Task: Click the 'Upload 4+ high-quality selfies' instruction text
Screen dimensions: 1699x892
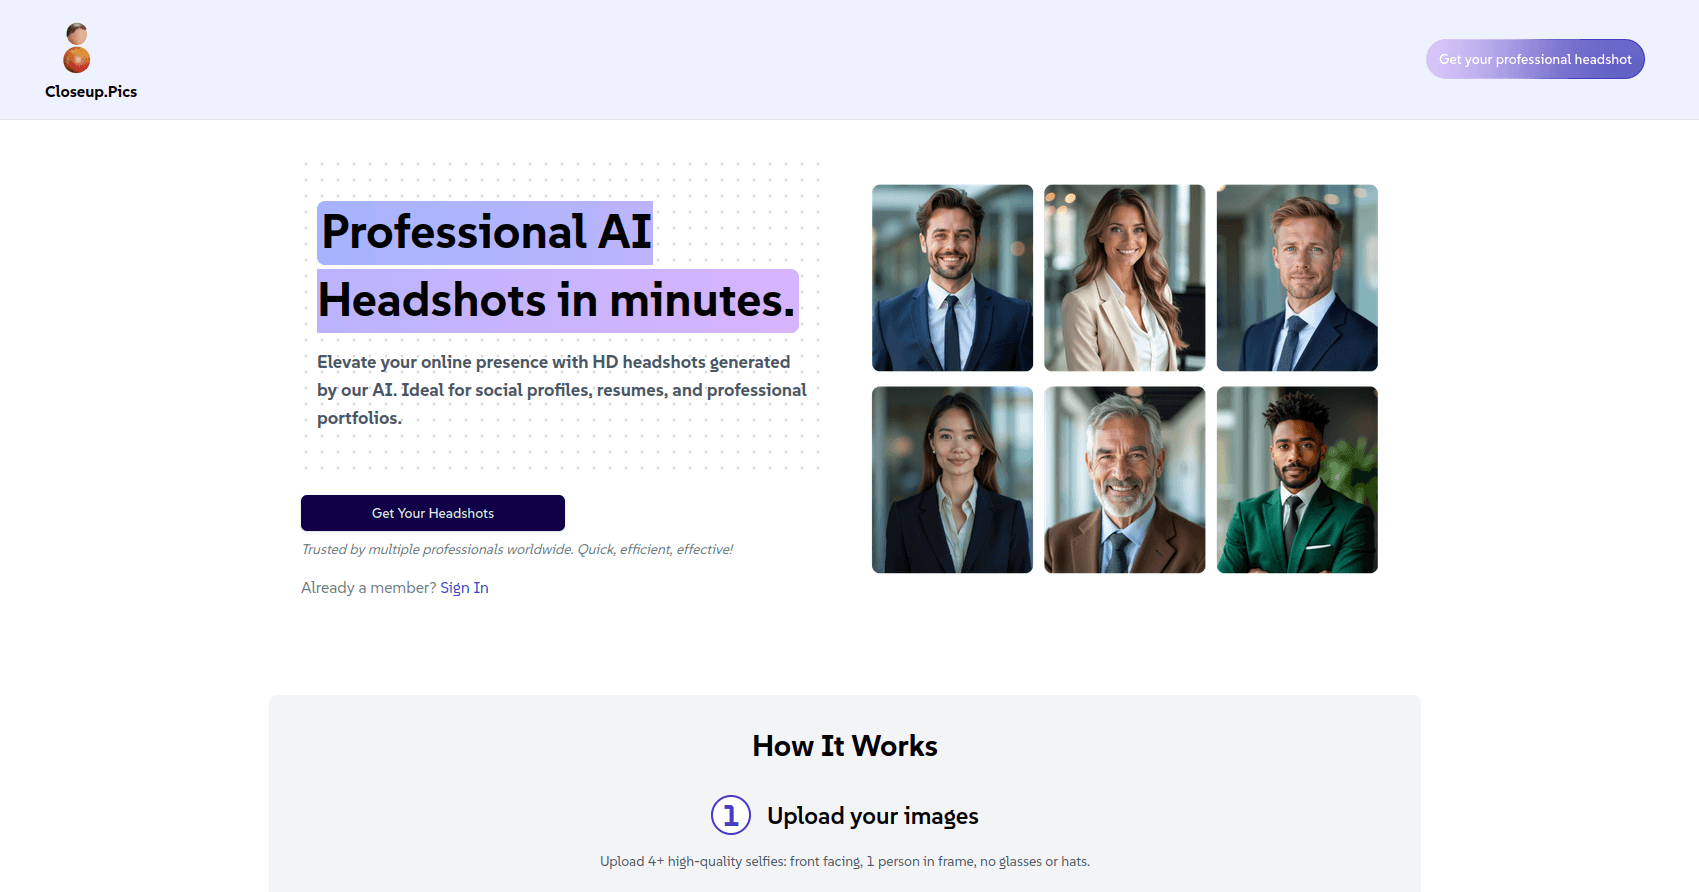Action: coord(845,861)
